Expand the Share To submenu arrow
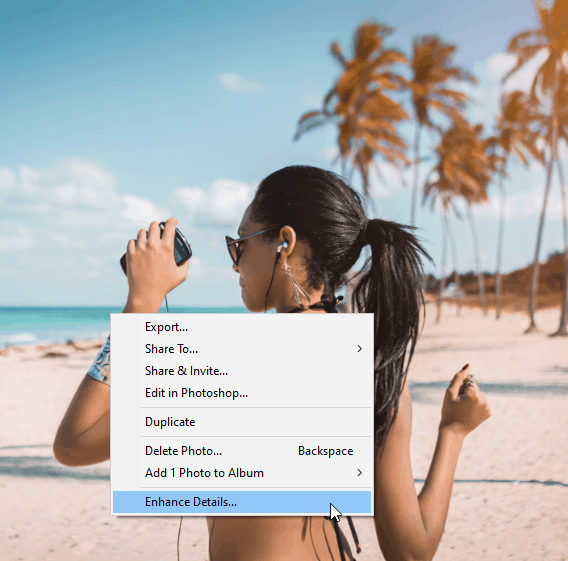 (359, 349)
